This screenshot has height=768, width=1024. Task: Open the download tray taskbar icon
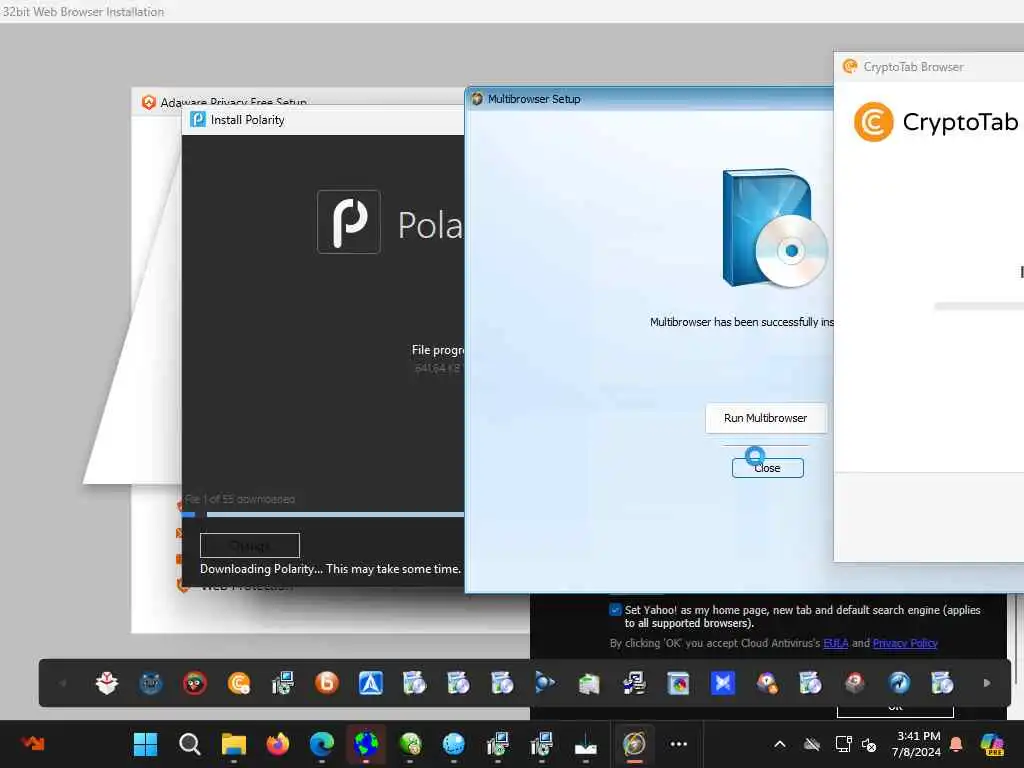pos(586,744)
